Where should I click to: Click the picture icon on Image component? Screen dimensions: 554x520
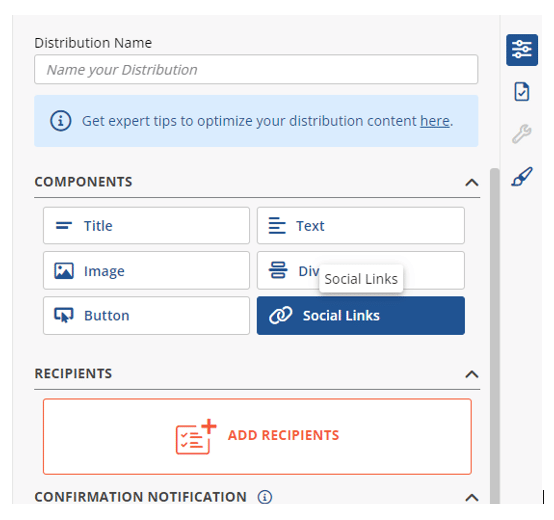click(x=64, y=271)
